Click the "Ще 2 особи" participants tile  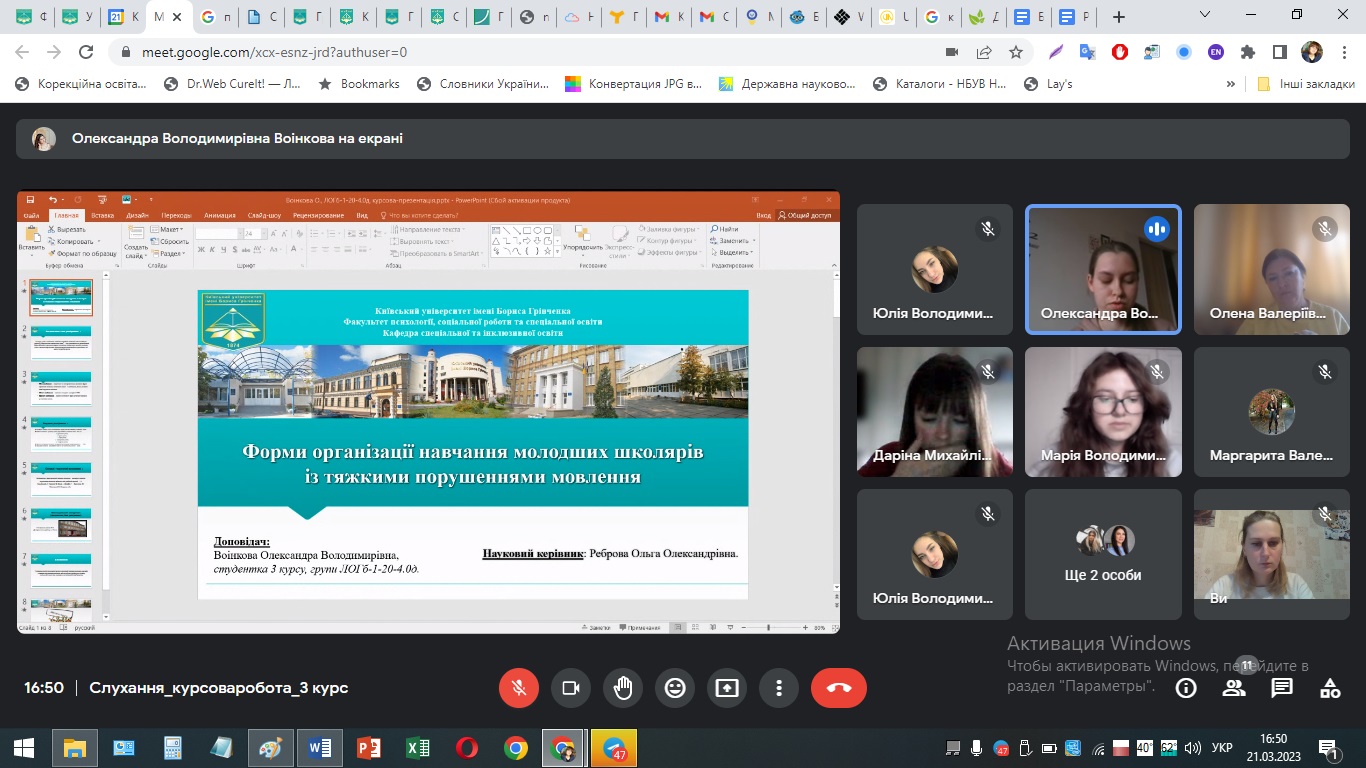pos(1103,555)
